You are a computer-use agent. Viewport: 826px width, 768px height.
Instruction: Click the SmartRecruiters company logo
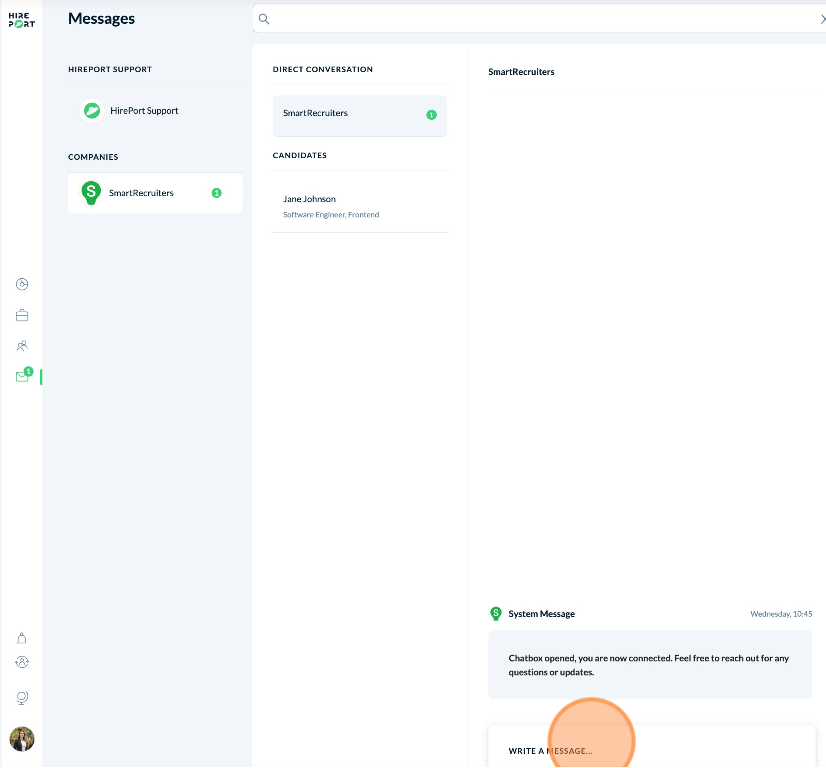91,193
